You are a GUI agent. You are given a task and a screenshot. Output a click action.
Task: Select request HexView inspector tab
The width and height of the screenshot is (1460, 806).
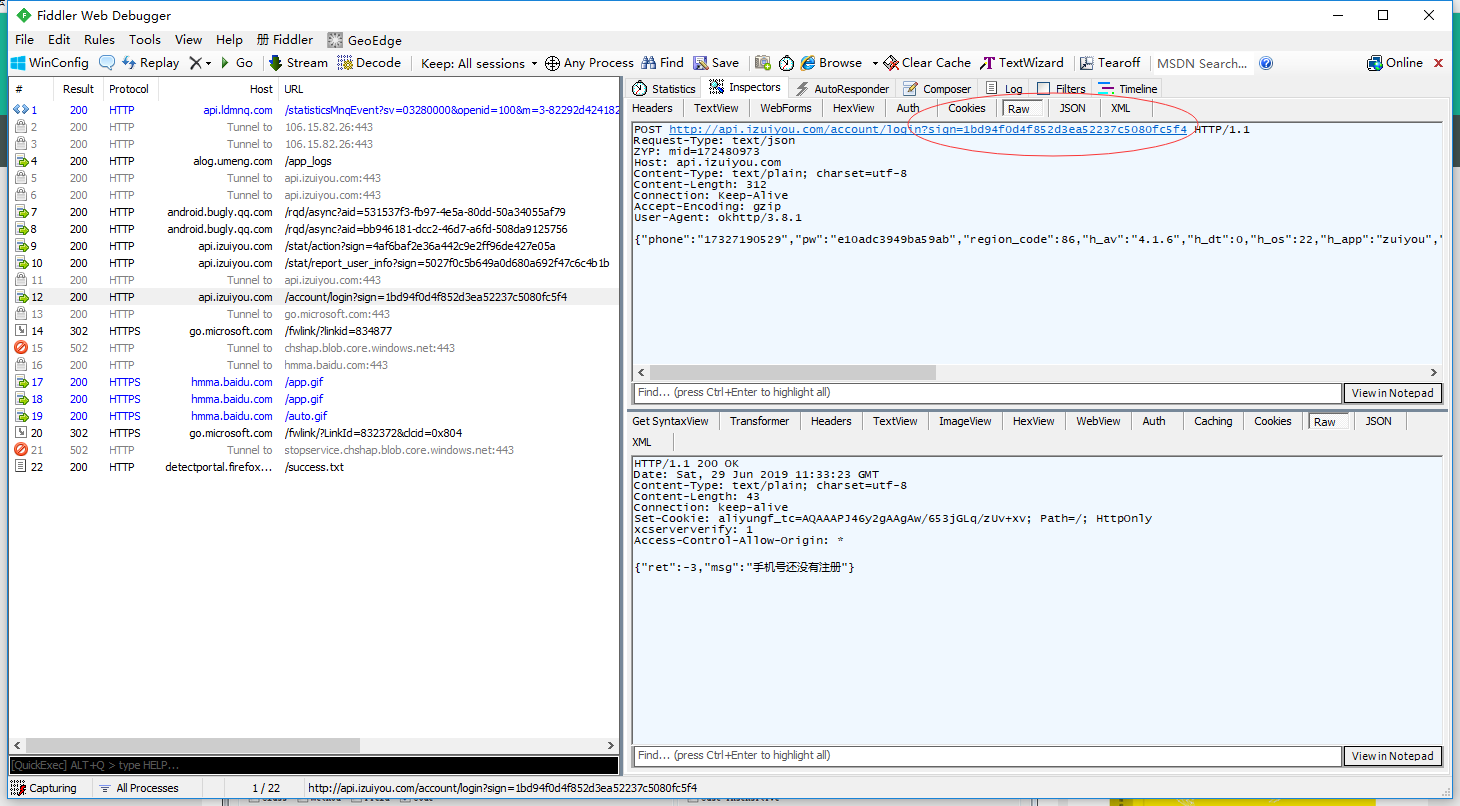click(x=853, y=108)
